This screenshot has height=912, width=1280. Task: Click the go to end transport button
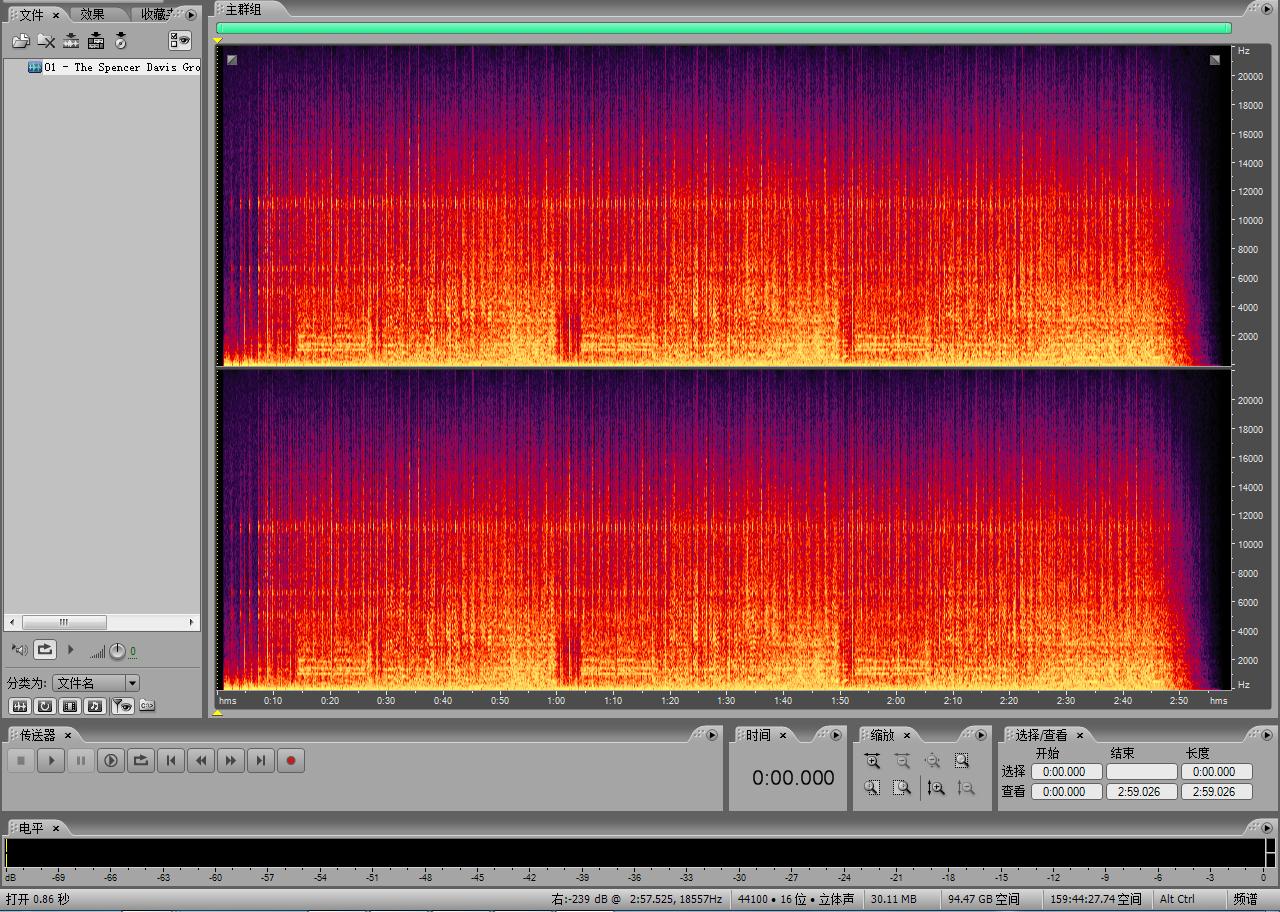[261, 761]
